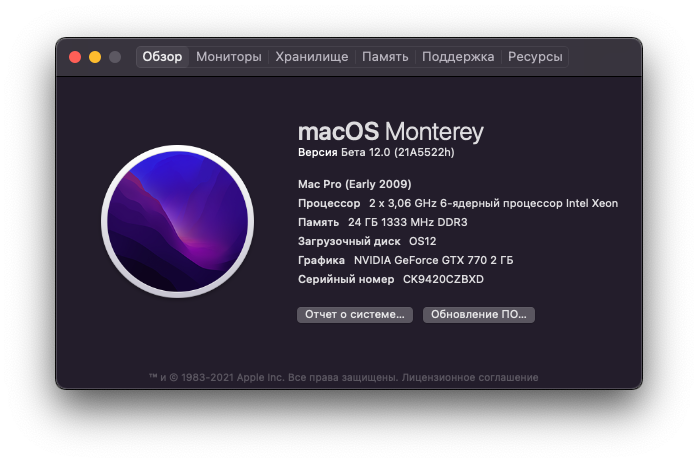The width and height of the screenshot is (698, 463).
Task: Select serial number CK9420CZBXD
Action: pos(443,279)
